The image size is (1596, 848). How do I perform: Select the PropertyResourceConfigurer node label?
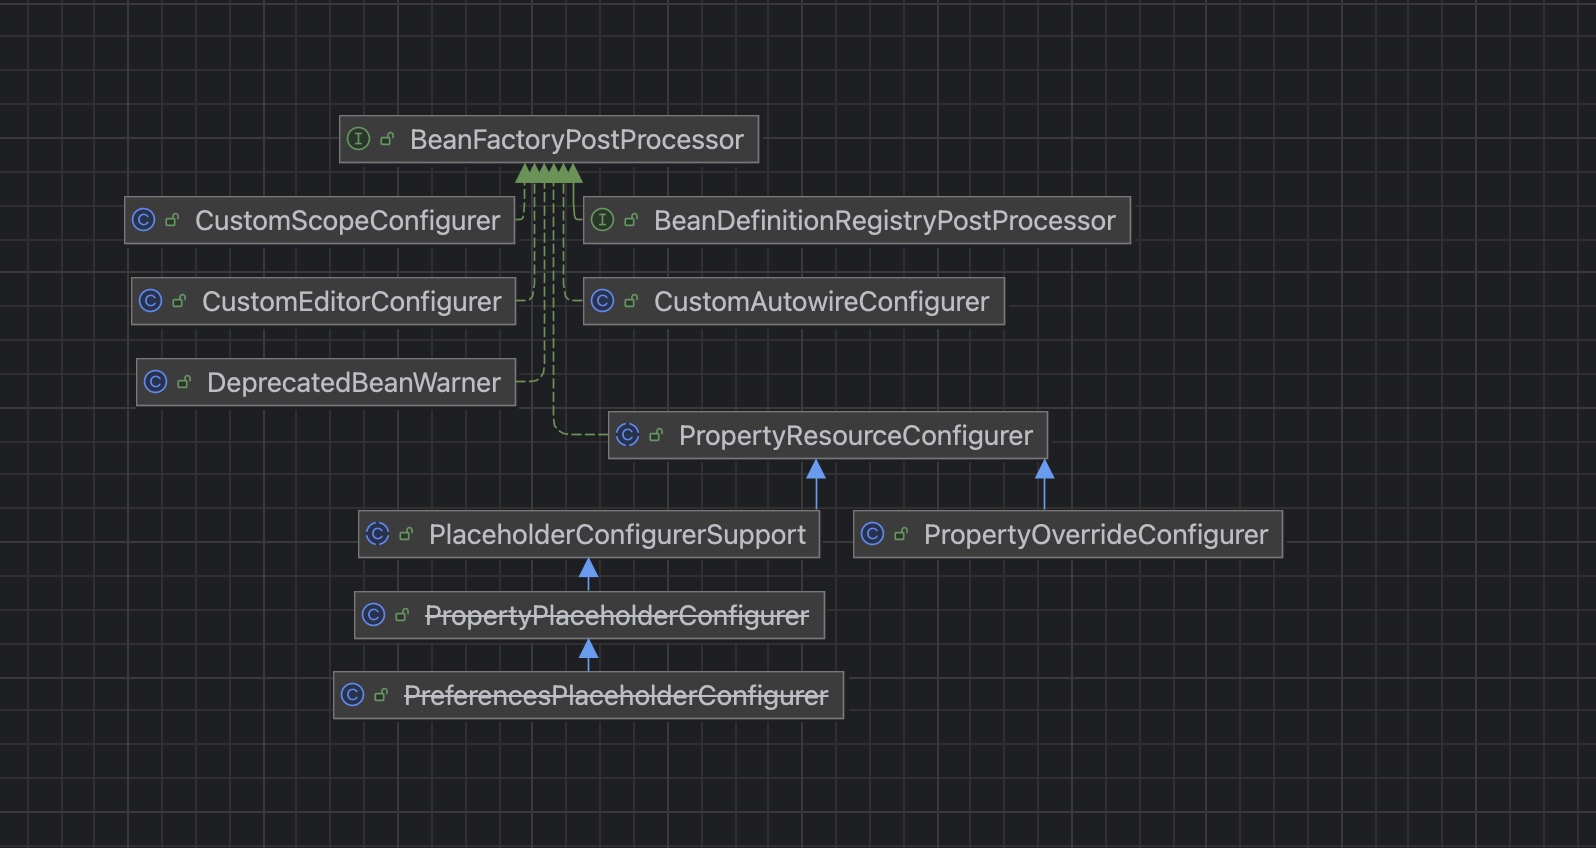pyautogui.click(x=855, y=436)
